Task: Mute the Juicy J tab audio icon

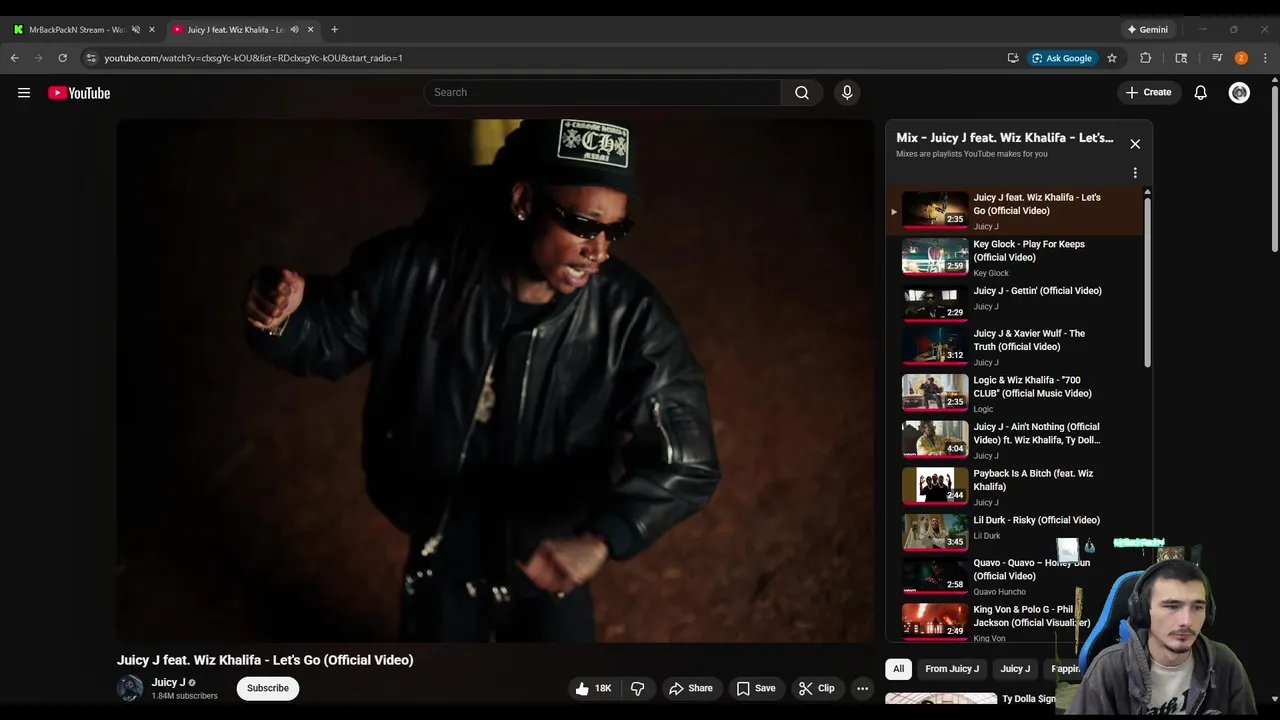Action: pos(294,29)
